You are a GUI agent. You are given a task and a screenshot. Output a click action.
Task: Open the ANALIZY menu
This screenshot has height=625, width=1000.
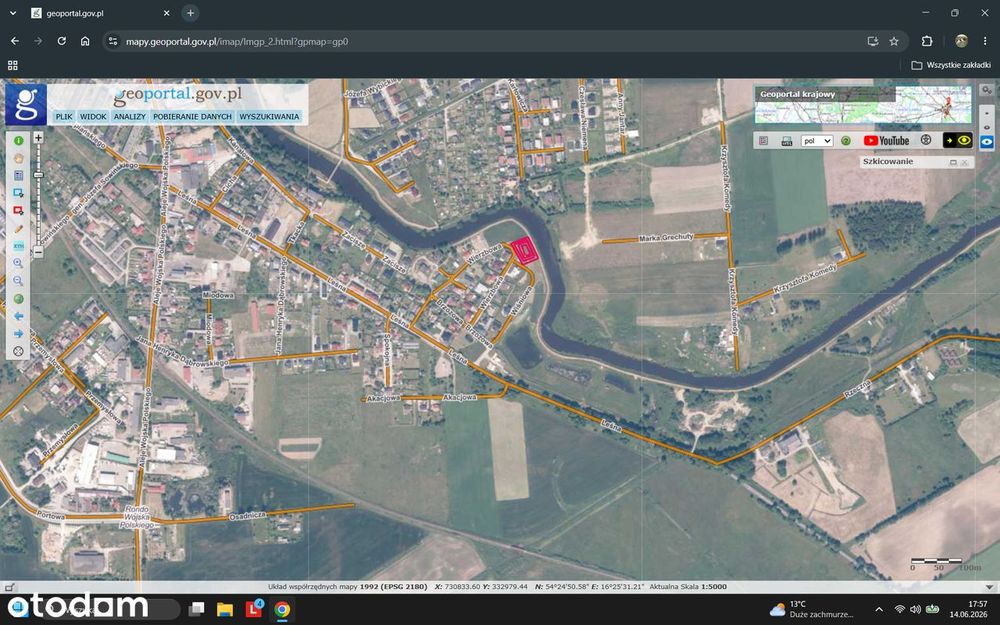click(130, 117)
